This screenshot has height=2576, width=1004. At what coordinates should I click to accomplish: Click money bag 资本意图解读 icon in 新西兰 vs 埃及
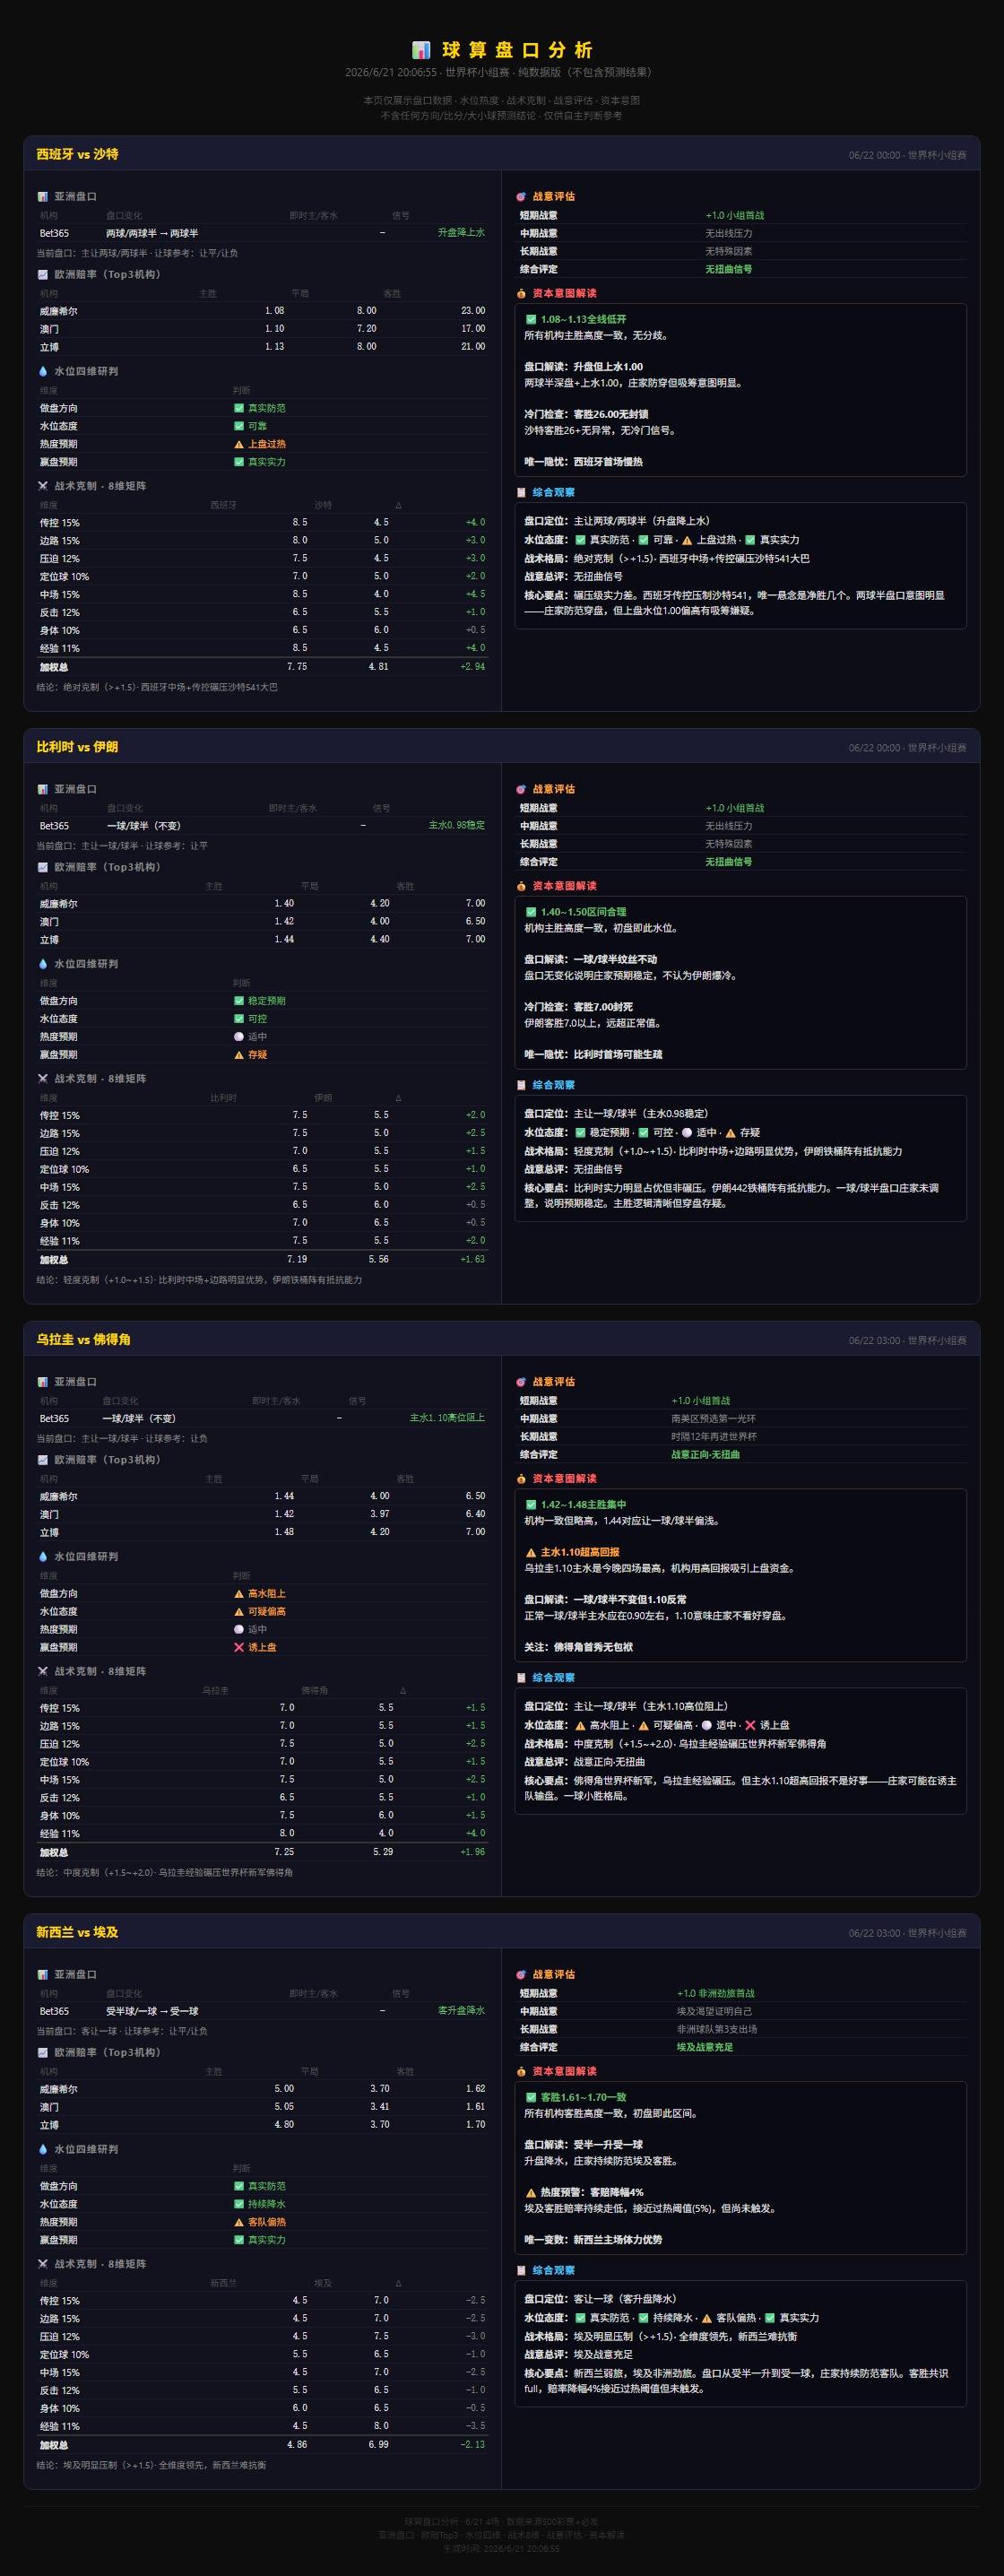[520, 2073]
